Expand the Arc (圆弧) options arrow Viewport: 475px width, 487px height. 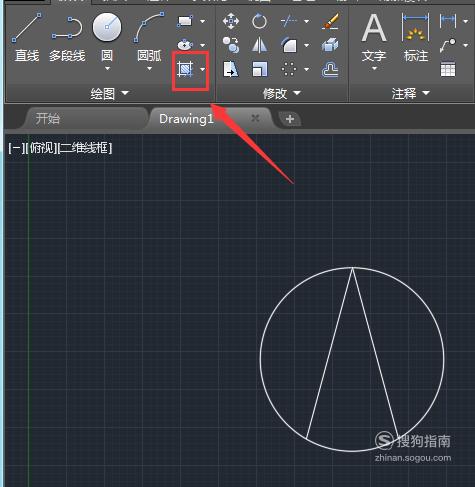point(149,69)
